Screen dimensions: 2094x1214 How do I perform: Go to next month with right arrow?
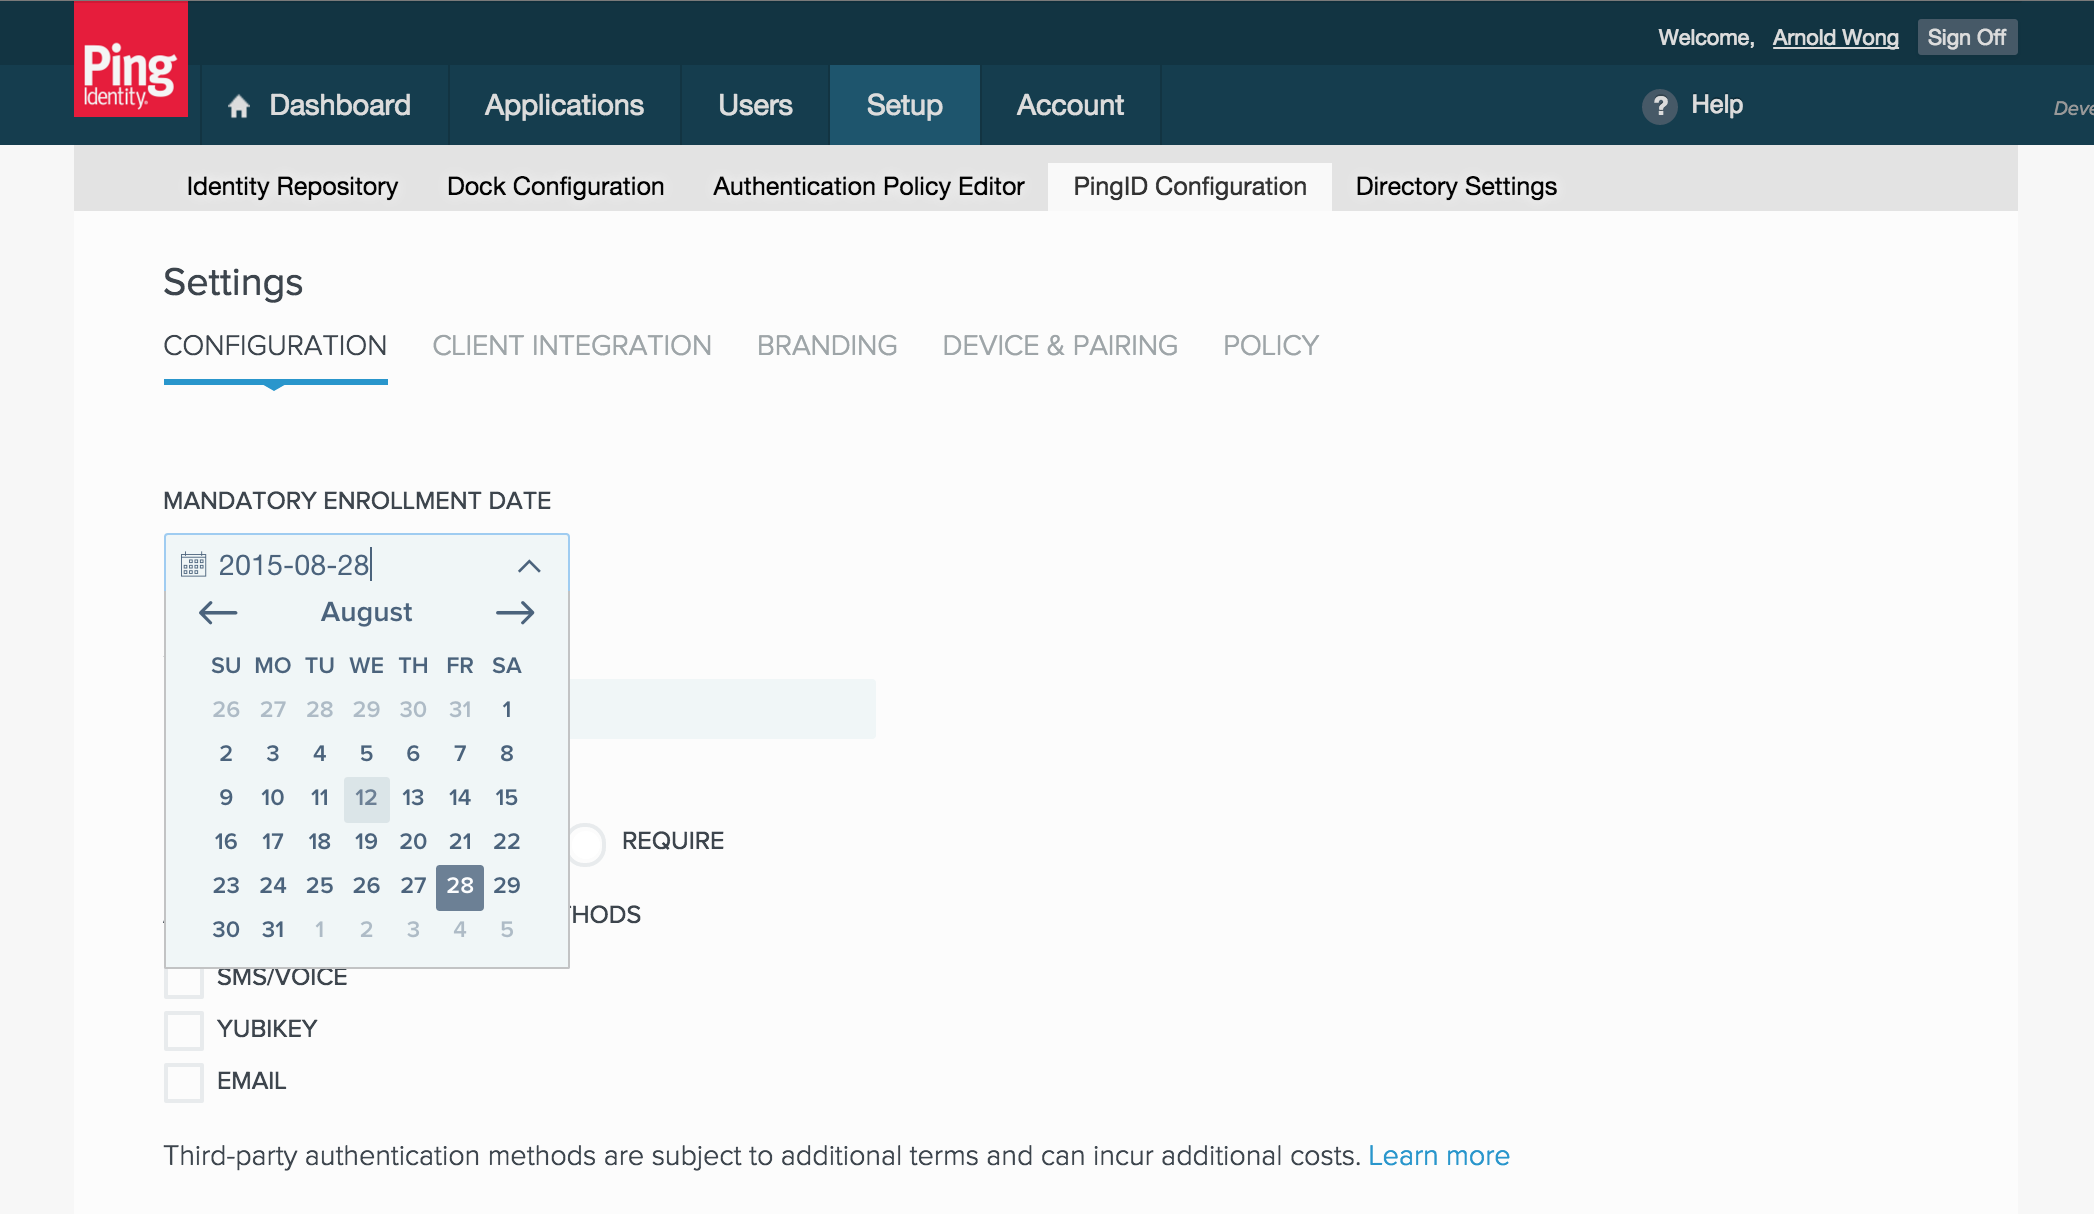pos(515,612)
